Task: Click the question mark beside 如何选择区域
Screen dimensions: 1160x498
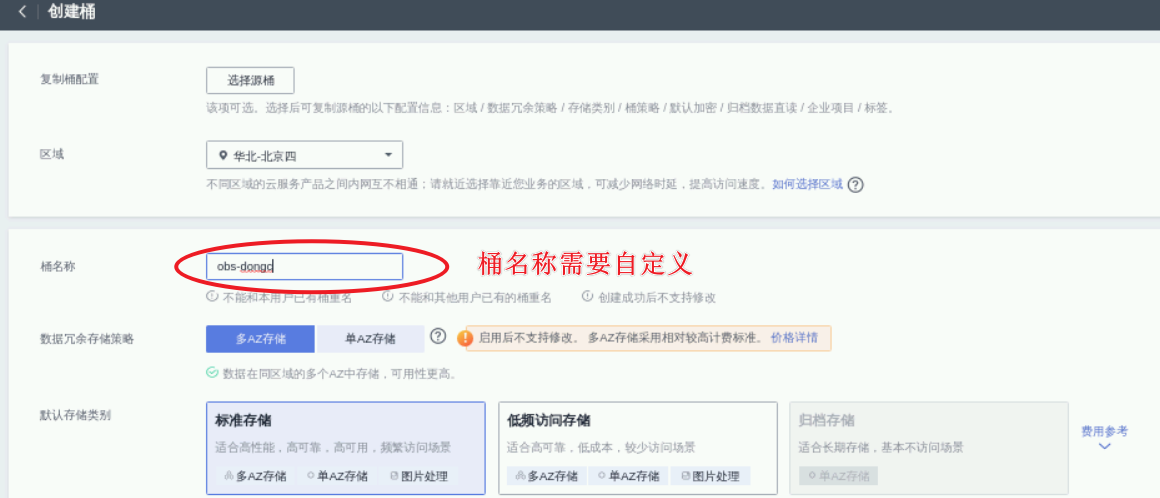Action: (855, 185)
